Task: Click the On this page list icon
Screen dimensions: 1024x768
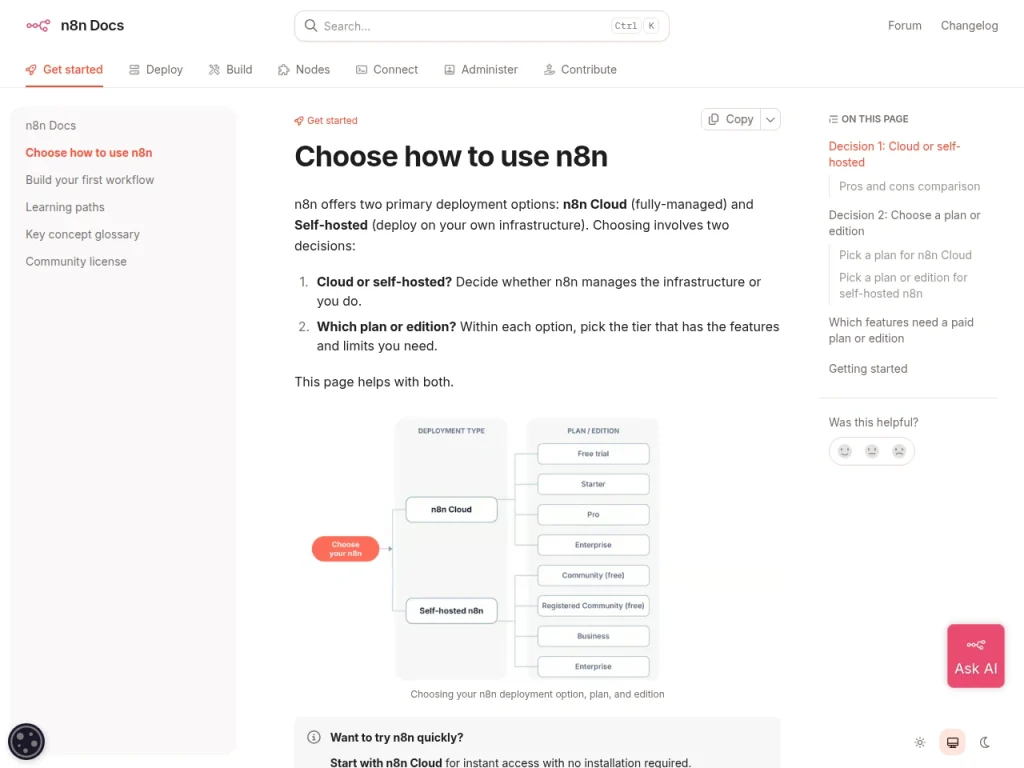Action: [x=833, y=119]
